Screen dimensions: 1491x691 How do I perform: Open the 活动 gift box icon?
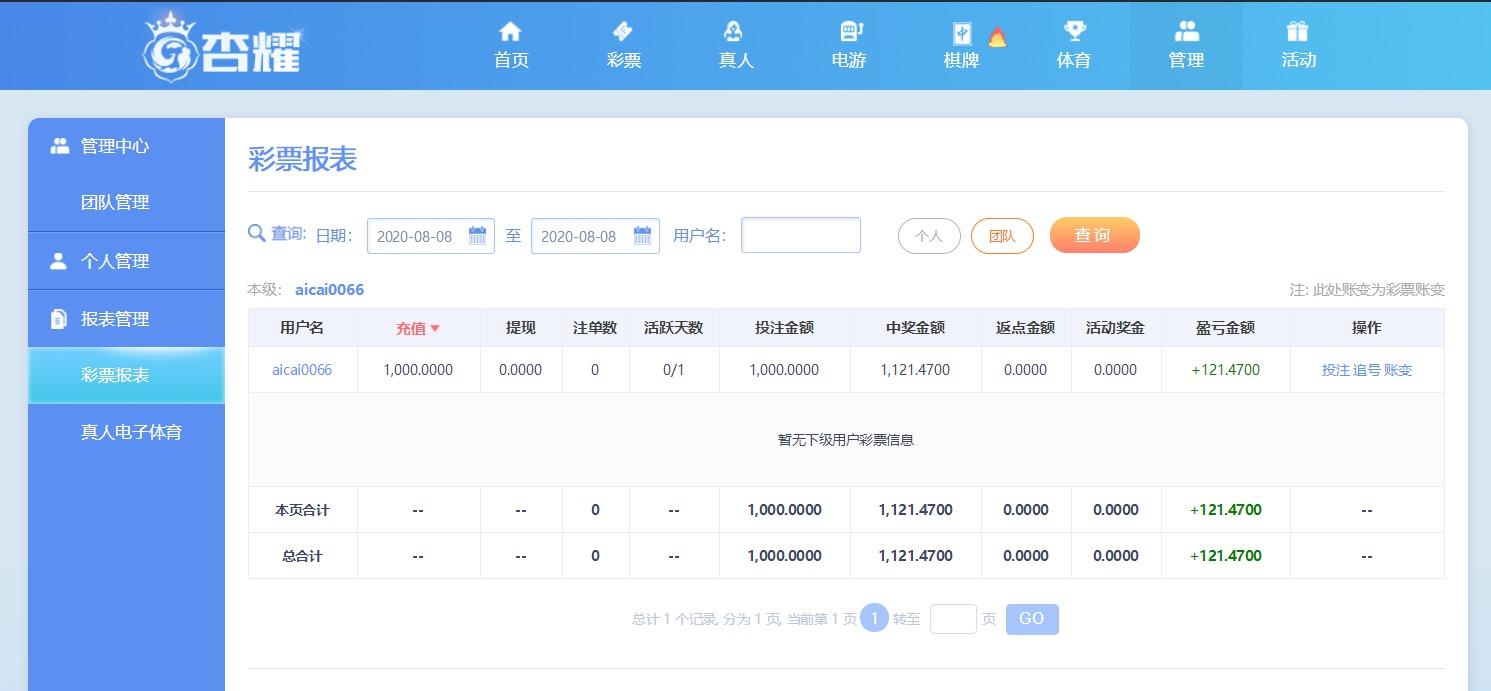point(1298,32)
